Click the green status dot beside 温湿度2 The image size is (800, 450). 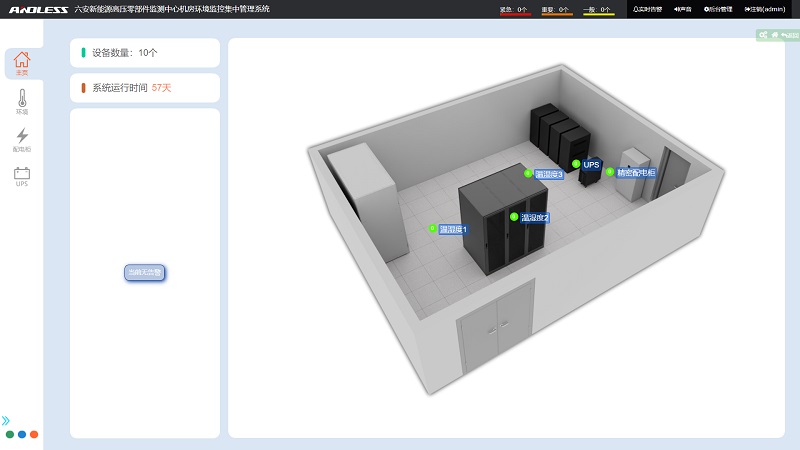click(514, 216)
